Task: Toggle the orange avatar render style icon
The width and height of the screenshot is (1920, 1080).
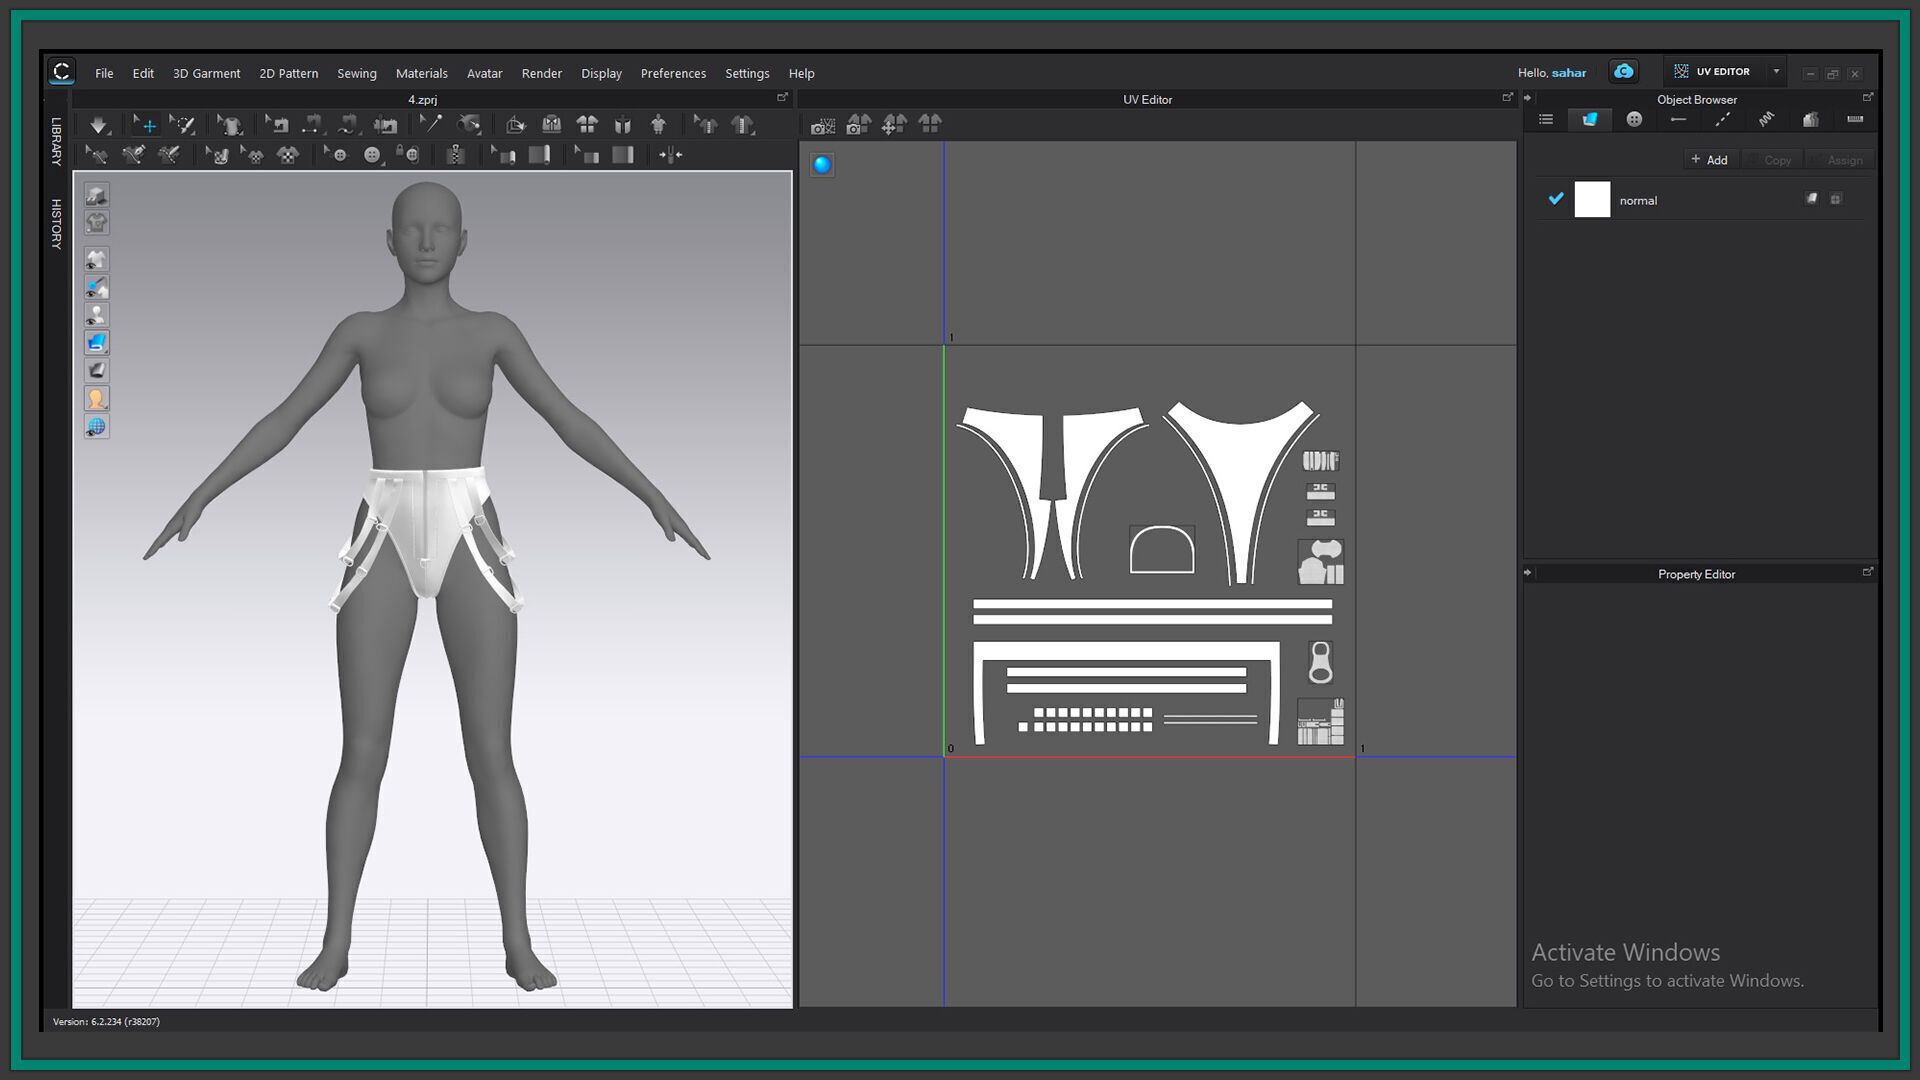Action: pyautogui.click(x=96, y=399)
